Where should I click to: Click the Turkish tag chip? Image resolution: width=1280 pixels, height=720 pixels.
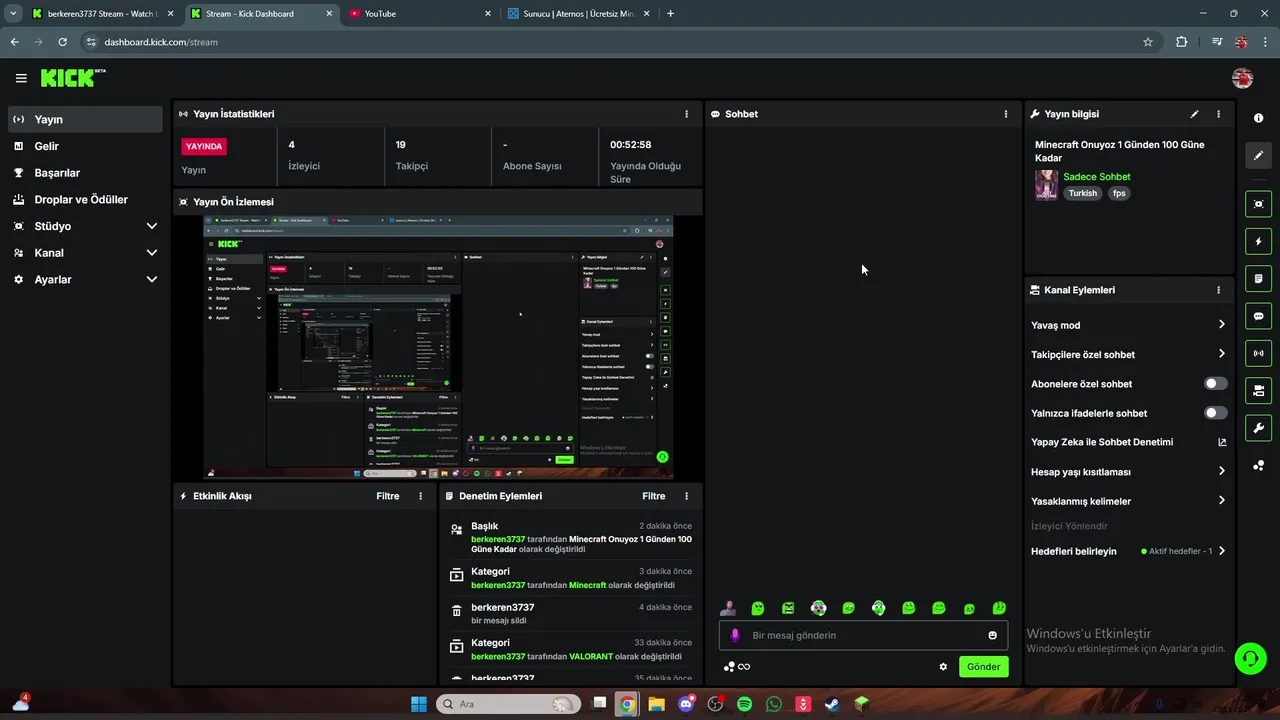[1082, 193]
